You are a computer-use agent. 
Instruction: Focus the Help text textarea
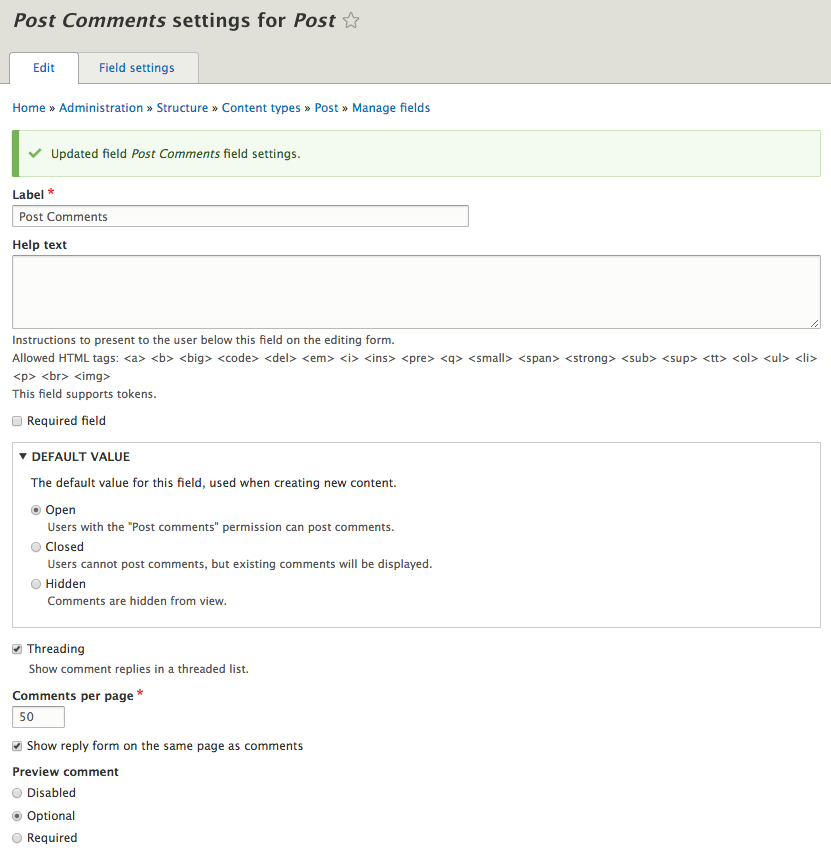point(416,291)
